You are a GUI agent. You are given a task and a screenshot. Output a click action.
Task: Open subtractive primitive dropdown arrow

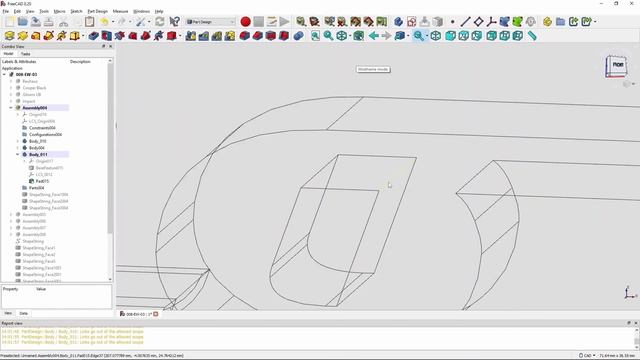pos(180,36)
